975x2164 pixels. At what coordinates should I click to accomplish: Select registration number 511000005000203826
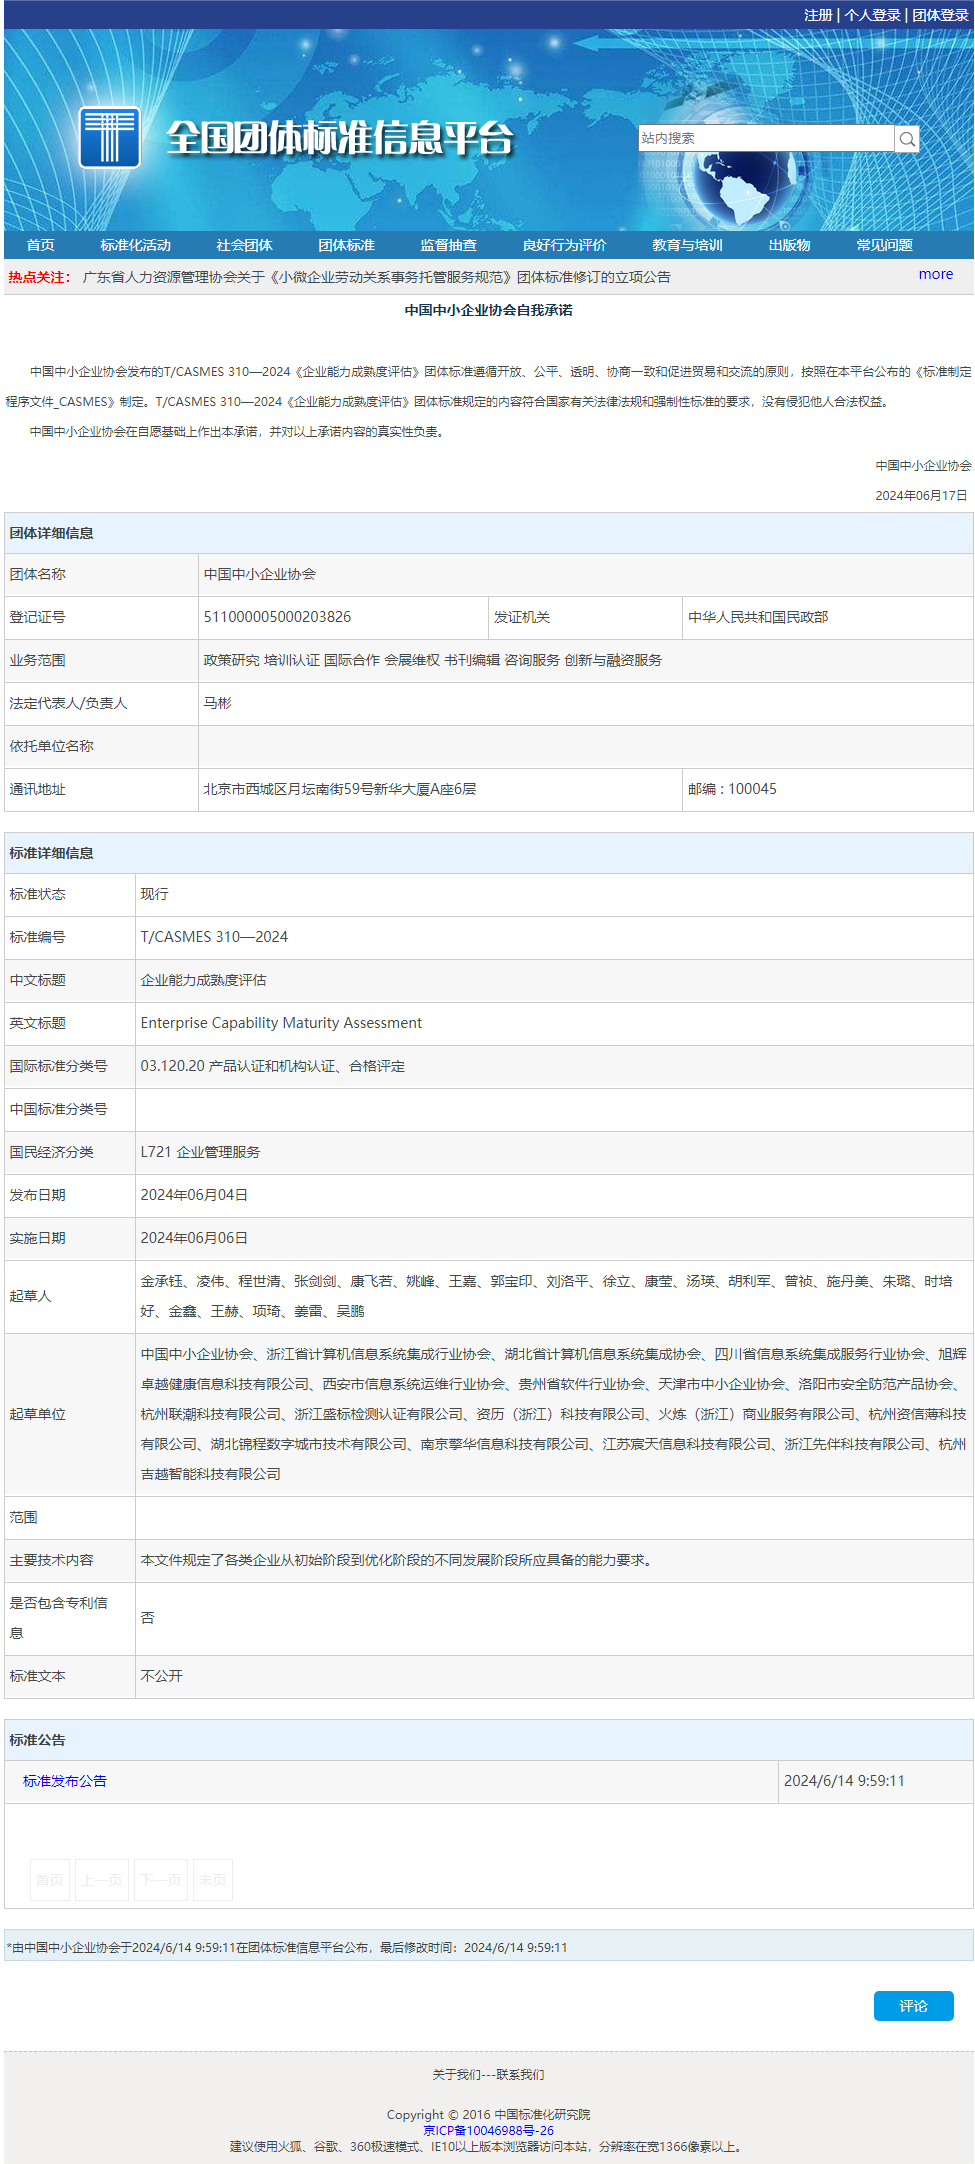click(x=277, y=617)
